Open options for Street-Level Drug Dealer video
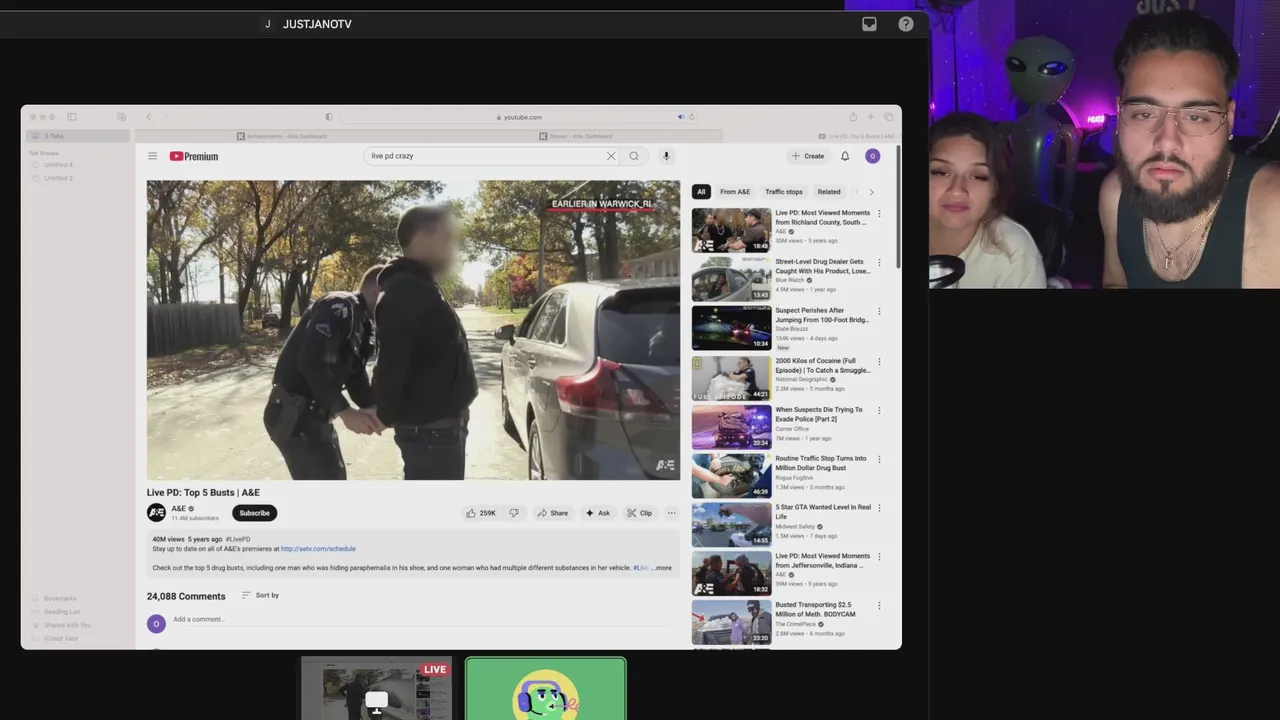1280x720 pixels. tap(879, 263)
